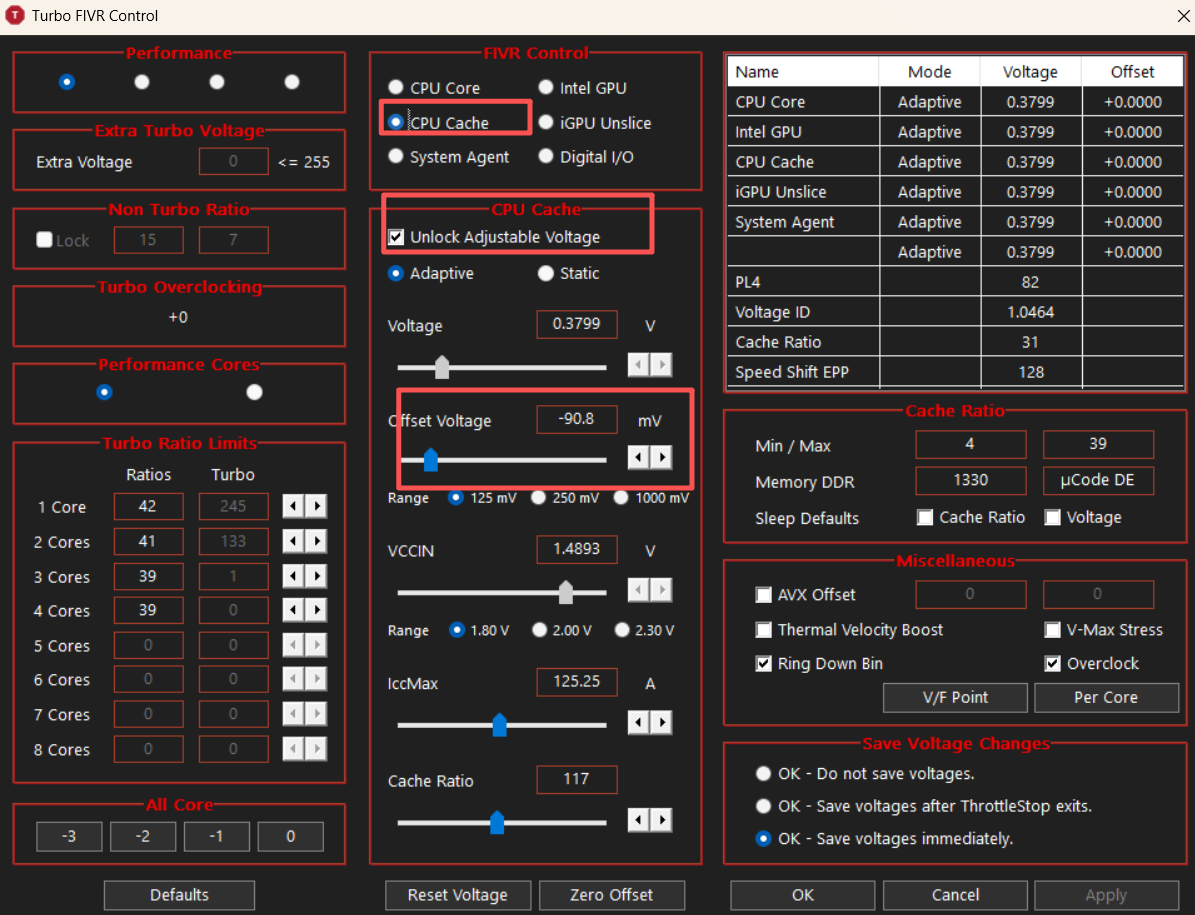Choose the 2.30 V VCCIN range
Image resolution: width=1195 pixels, height=915 pixels.
tap(623, 630)
